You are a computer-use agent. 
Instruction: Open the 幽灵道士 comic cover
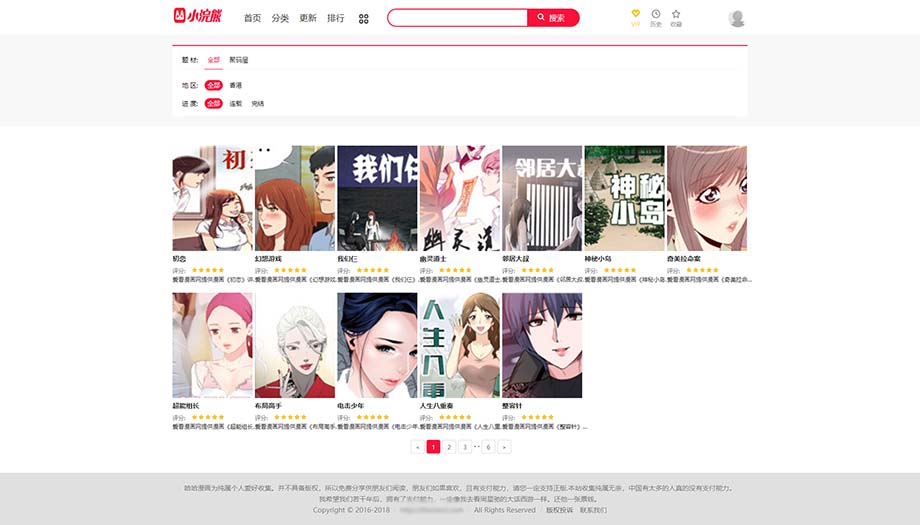click(459, 198)
